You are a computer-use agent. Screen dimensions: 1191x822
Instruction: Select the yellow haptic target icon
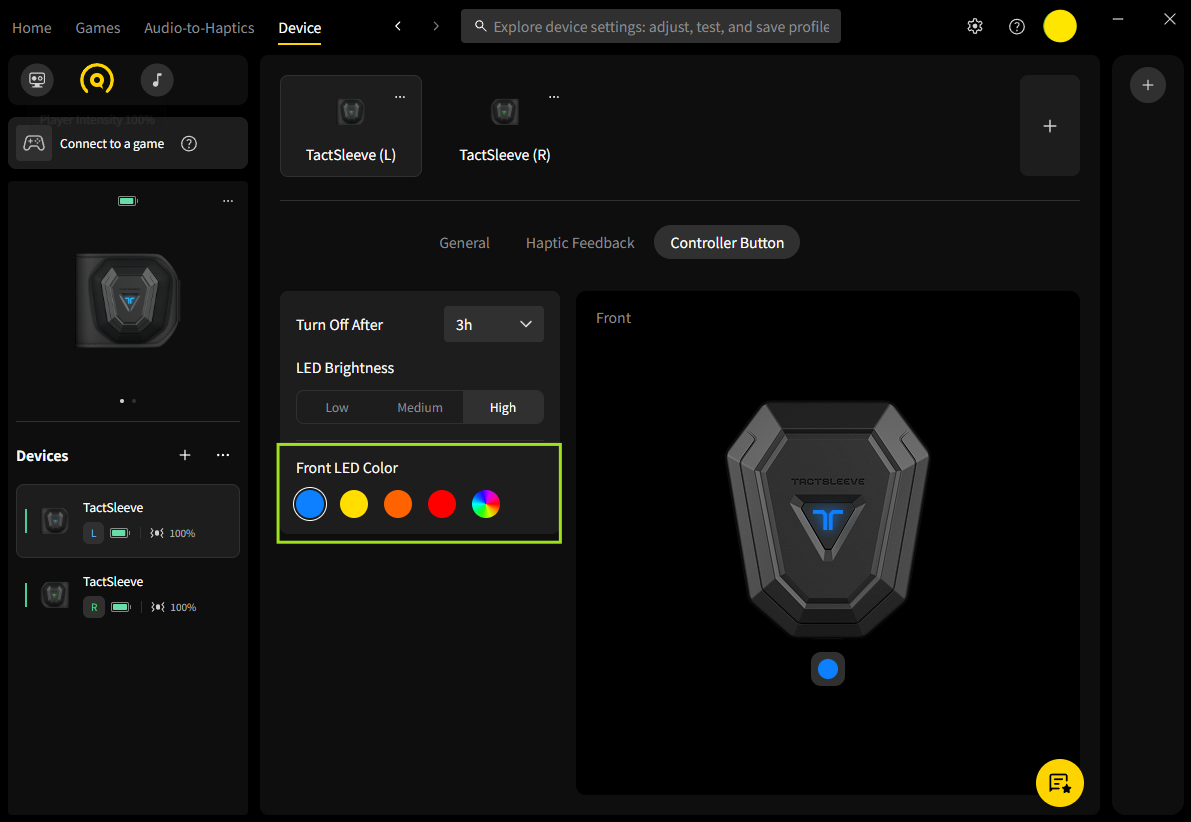[x=97, y=80]
